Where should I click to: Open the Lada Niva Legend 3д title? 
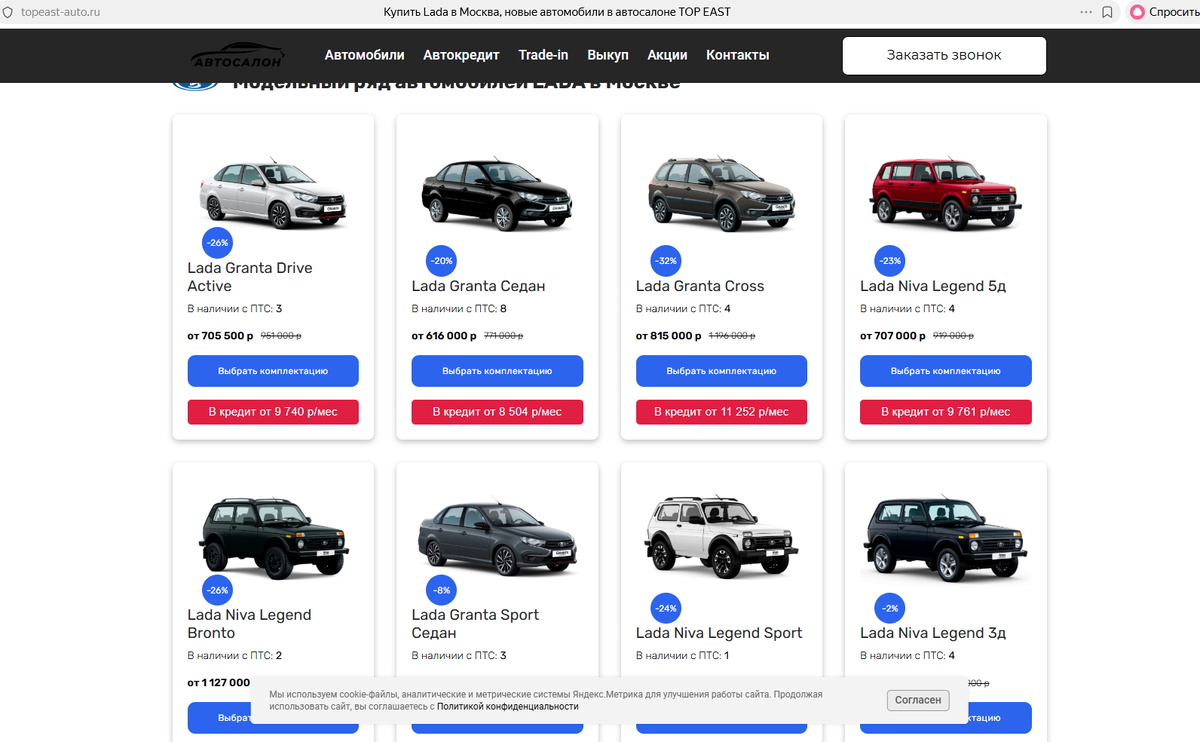click(933, 633)
